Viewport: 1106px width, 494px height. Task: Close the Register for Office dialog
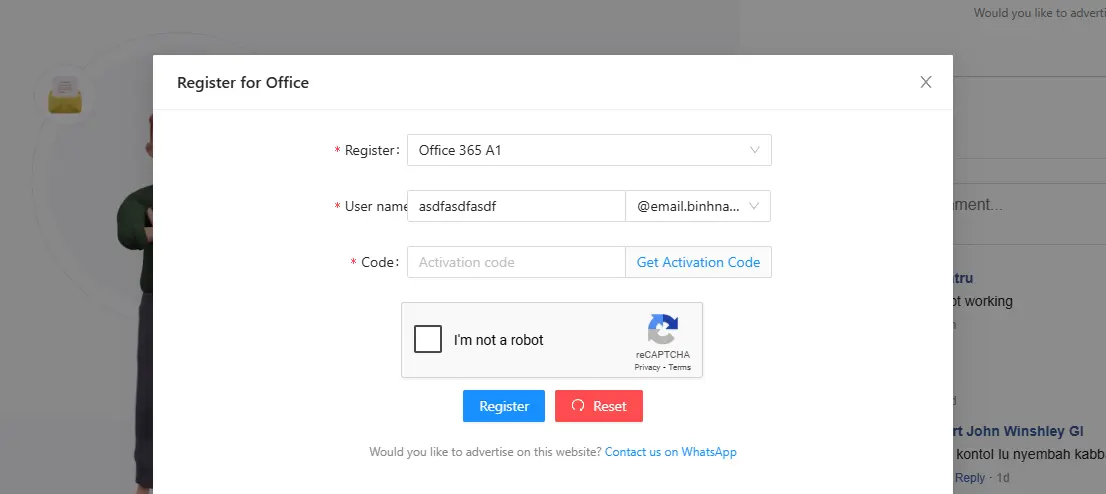tap(925, 82)
